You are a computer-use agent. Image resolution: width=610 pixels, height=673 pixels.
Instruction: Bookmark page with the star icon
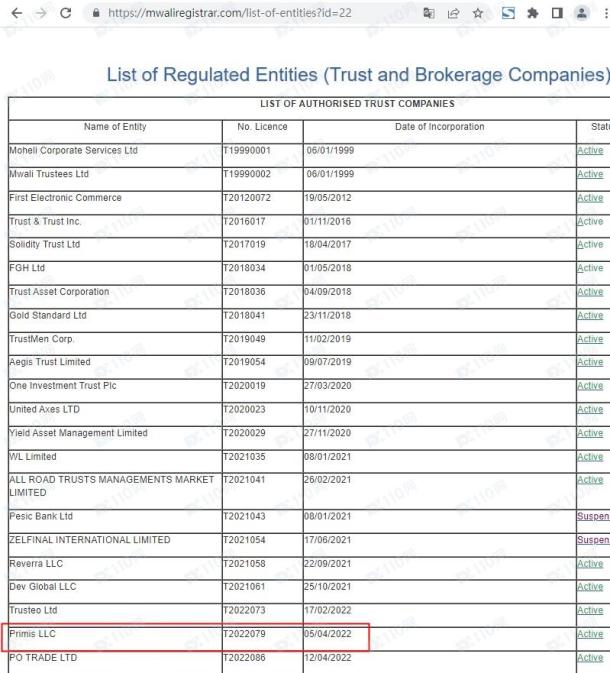pyautogui.click(x=478, y=13)
